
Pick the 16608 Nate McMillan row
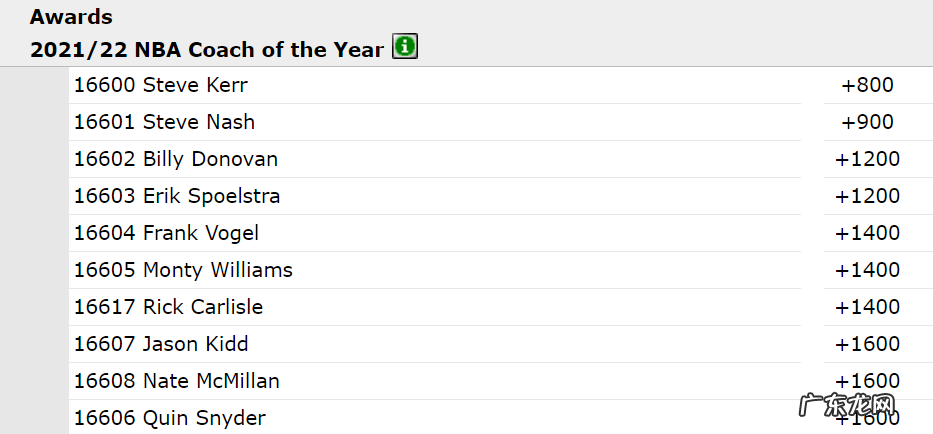(x=177, y=381)
